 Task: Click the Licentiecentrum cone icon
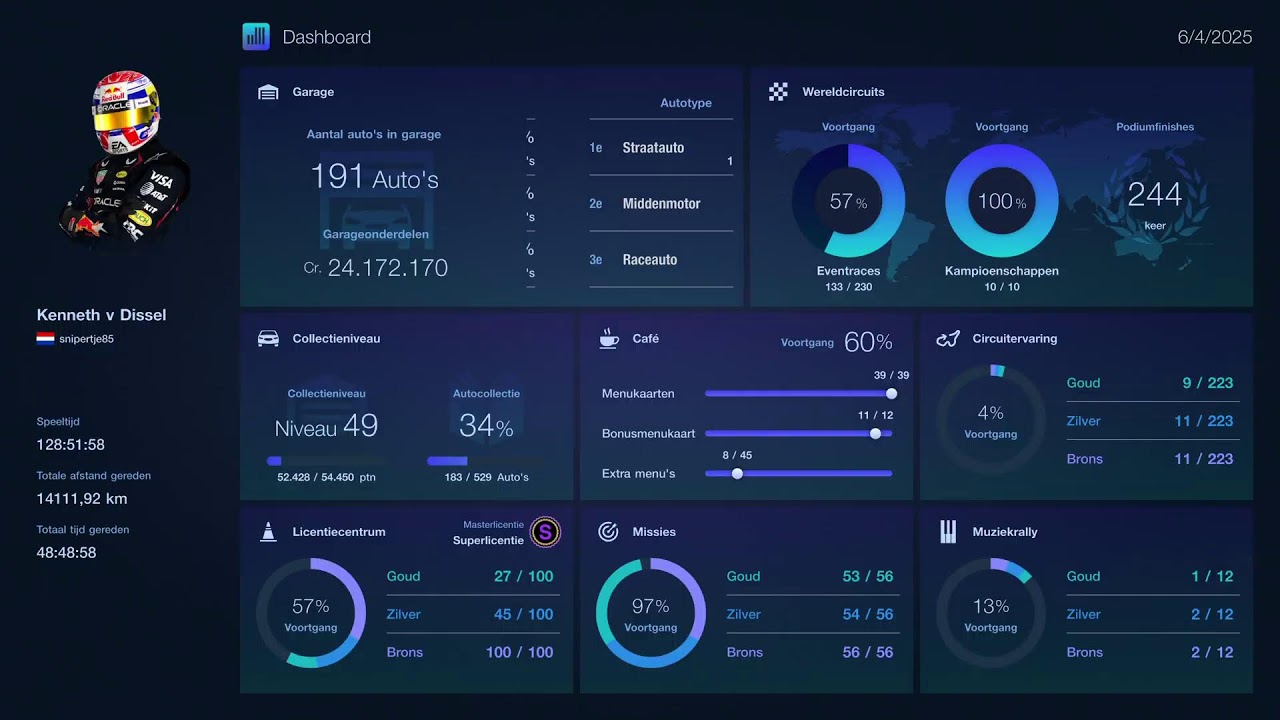pyautogui.click(x=268, y=532)
